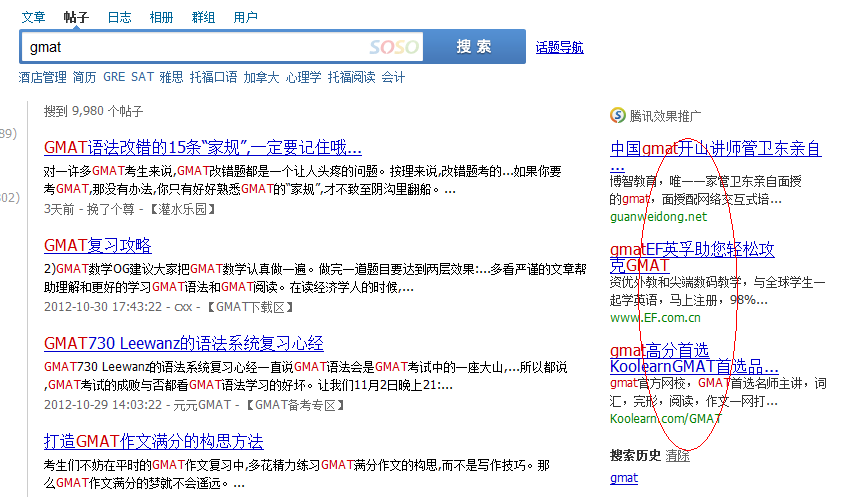Open the 灌水乐园 forum section
The width and height of the screenshot is (845, 497).
click(182, 209)
